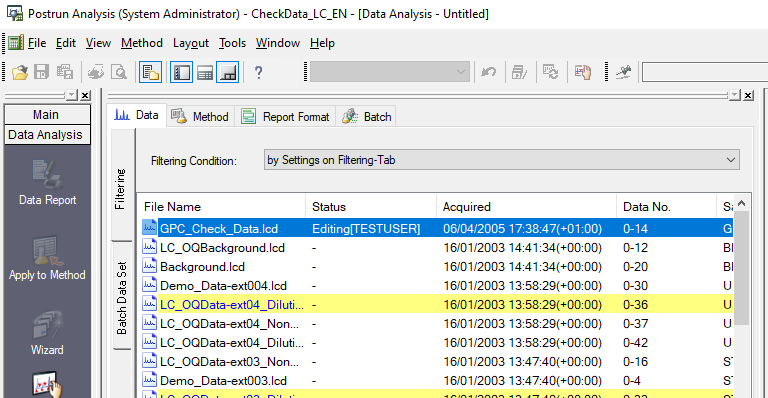
Task: Click file icon beside Background.lcd
Action: point(149,266)
